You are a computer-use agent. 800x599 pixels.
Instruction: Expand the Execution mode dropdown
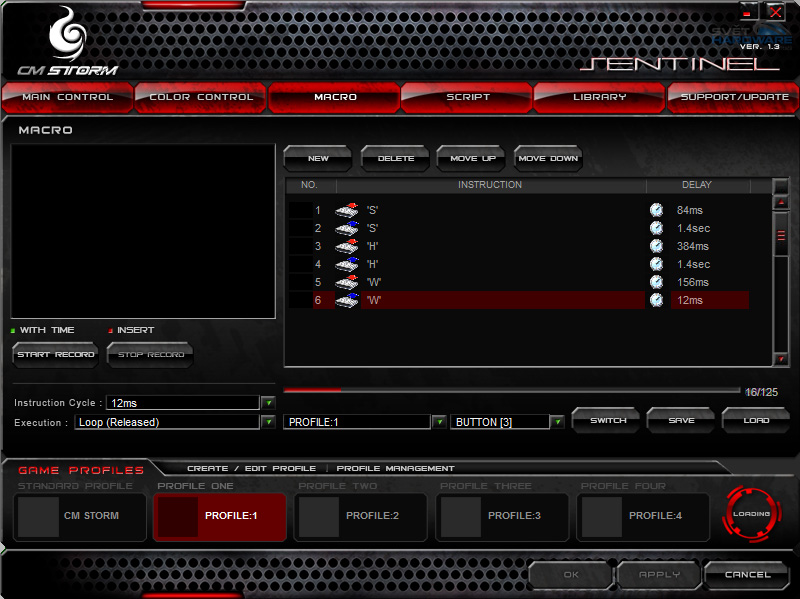point(267,422)
